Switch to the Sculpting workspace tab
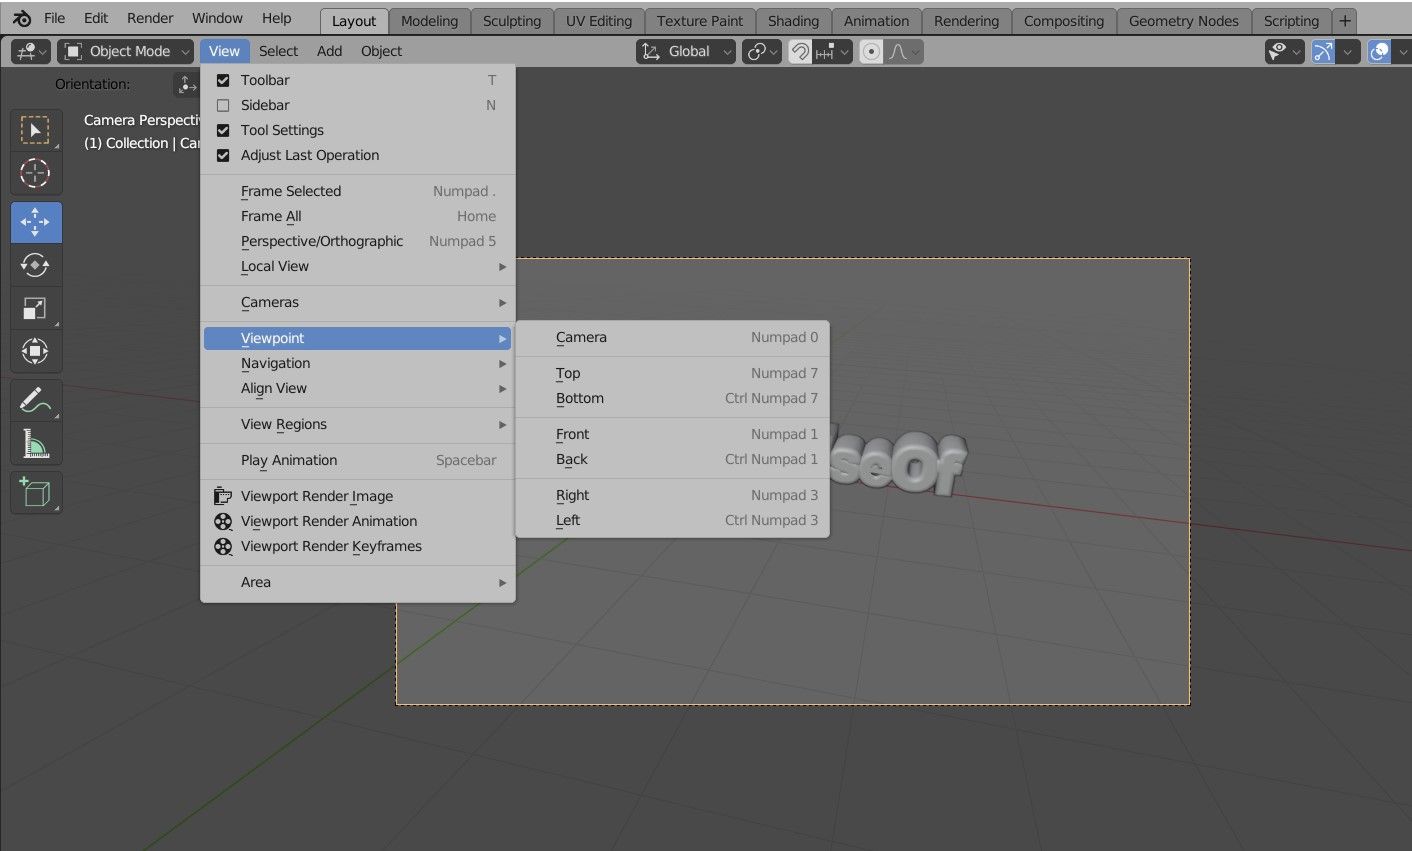The width and height of the screenshot is (1412, 851). (x=512, y=21)
